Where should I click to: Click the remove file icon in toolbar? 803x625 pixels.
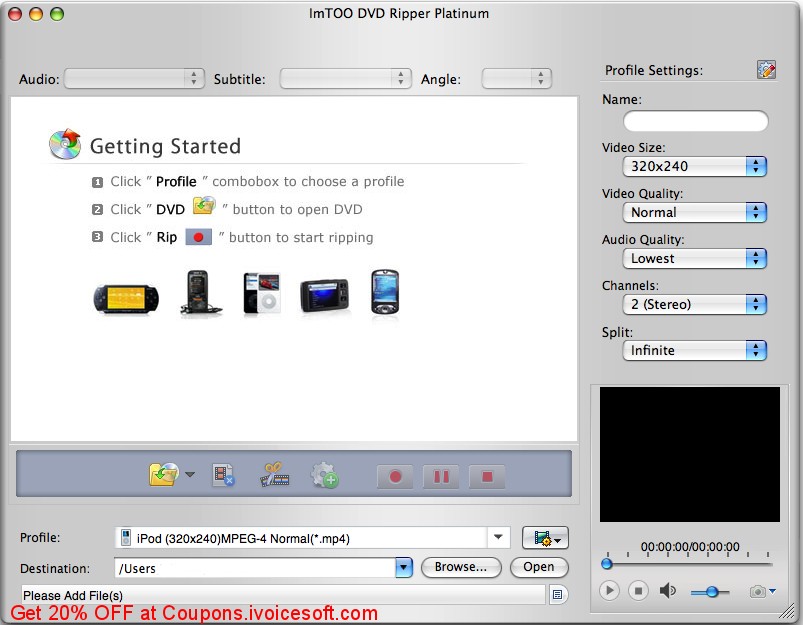click(222, 475)
